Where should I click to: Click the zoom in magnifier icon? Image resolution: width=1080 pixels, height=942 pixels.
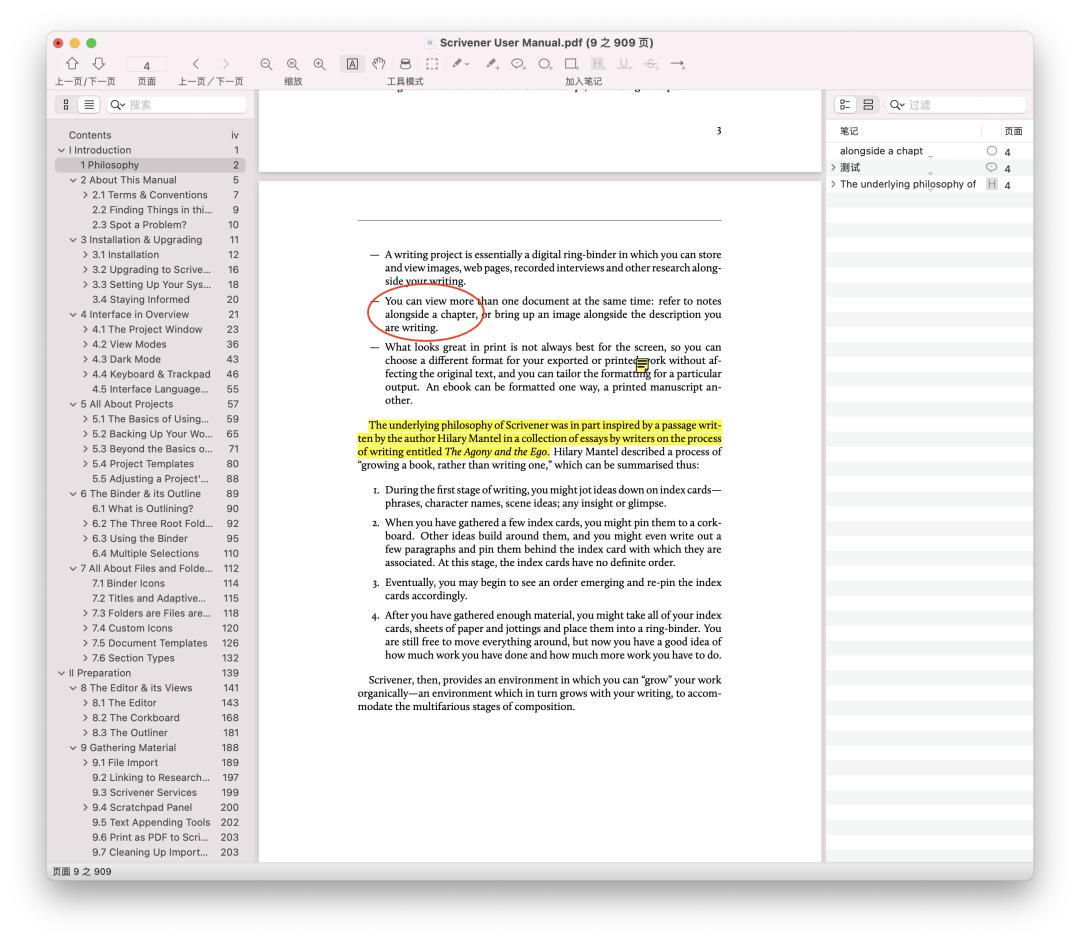pos(319,64)
